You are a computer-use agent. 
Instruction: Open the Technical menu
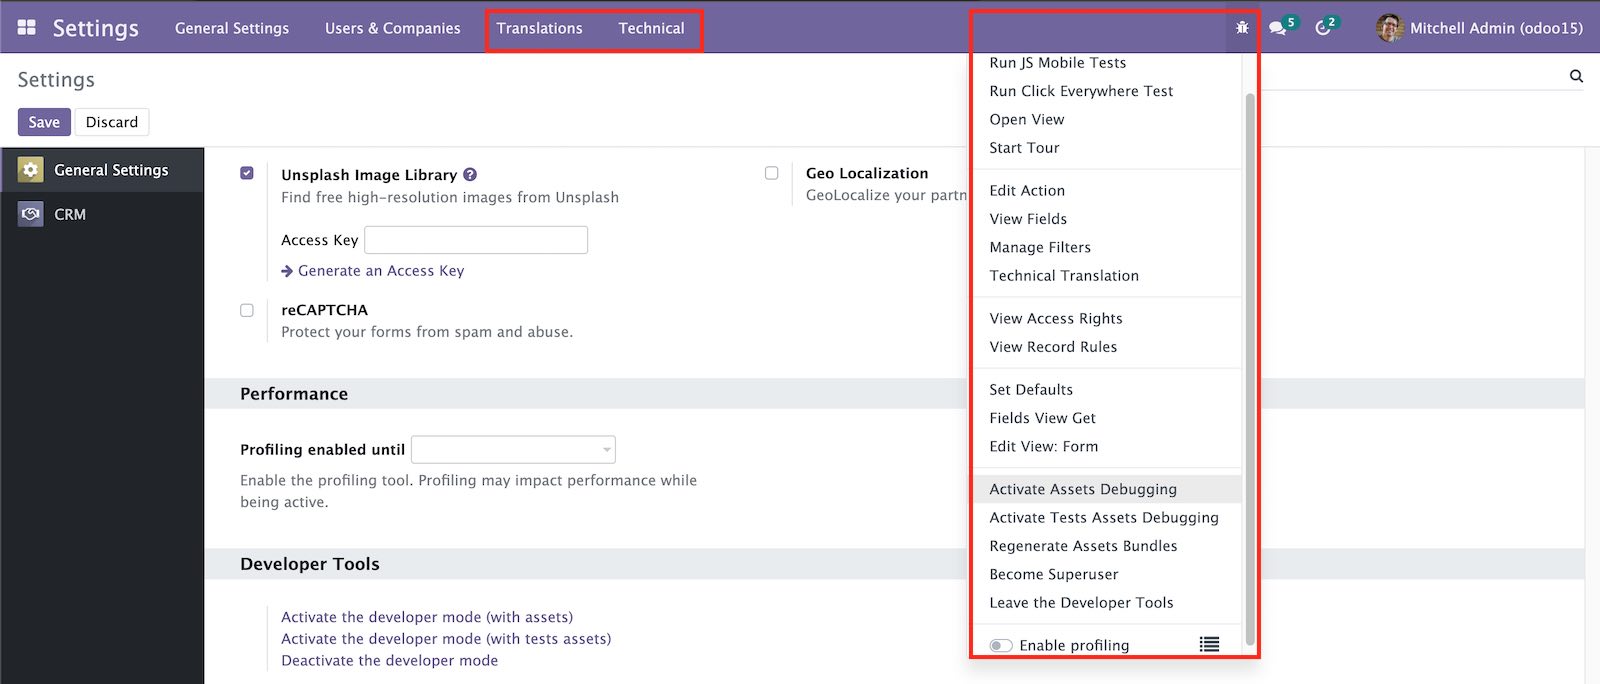click(x=652, y=28)
